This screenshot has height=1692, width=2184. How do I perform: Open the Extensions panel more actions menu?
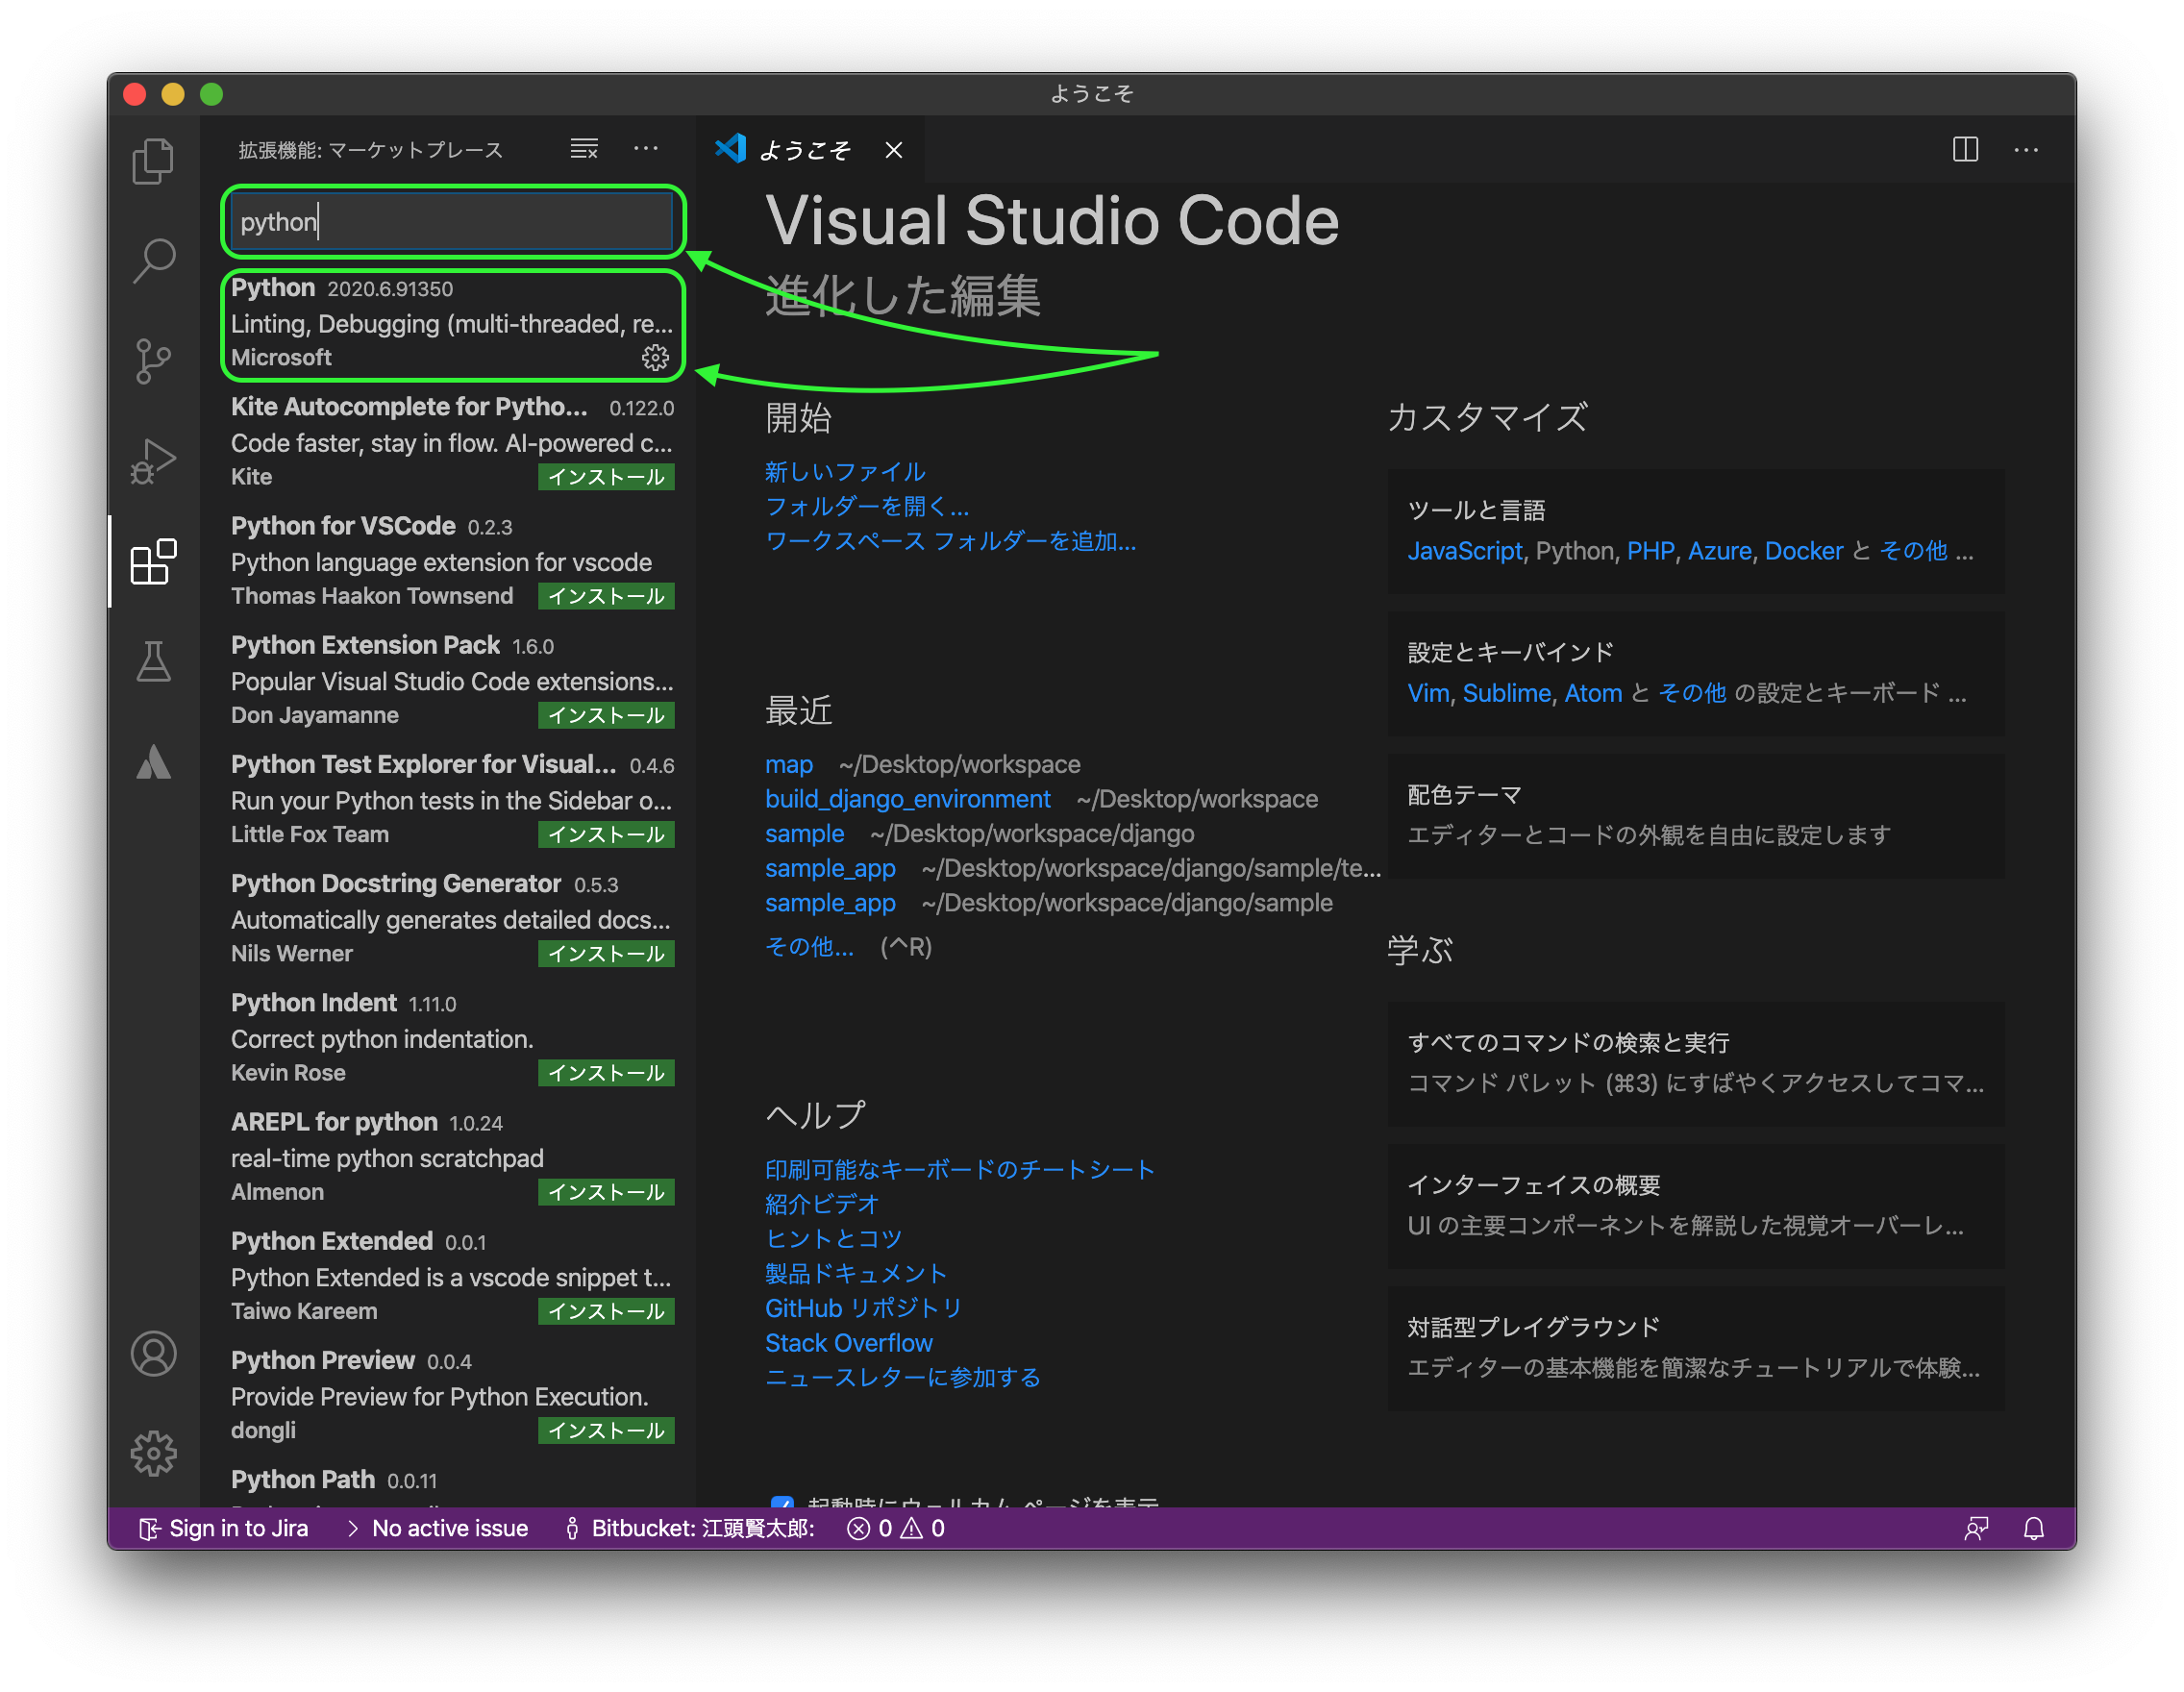[646, 148]
